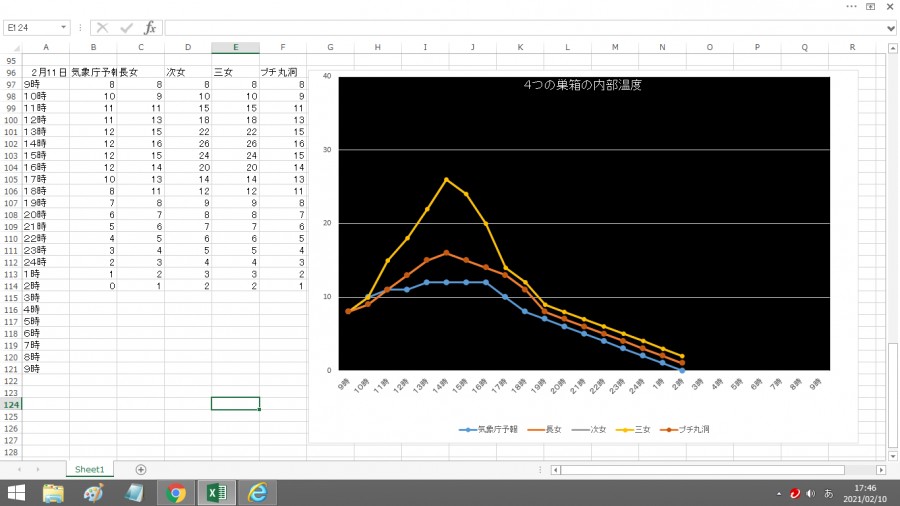This screenshot has width=900, height=506.
Task: Click the chart title 4つの巣箱の内部温度
Action: point(582,86)
